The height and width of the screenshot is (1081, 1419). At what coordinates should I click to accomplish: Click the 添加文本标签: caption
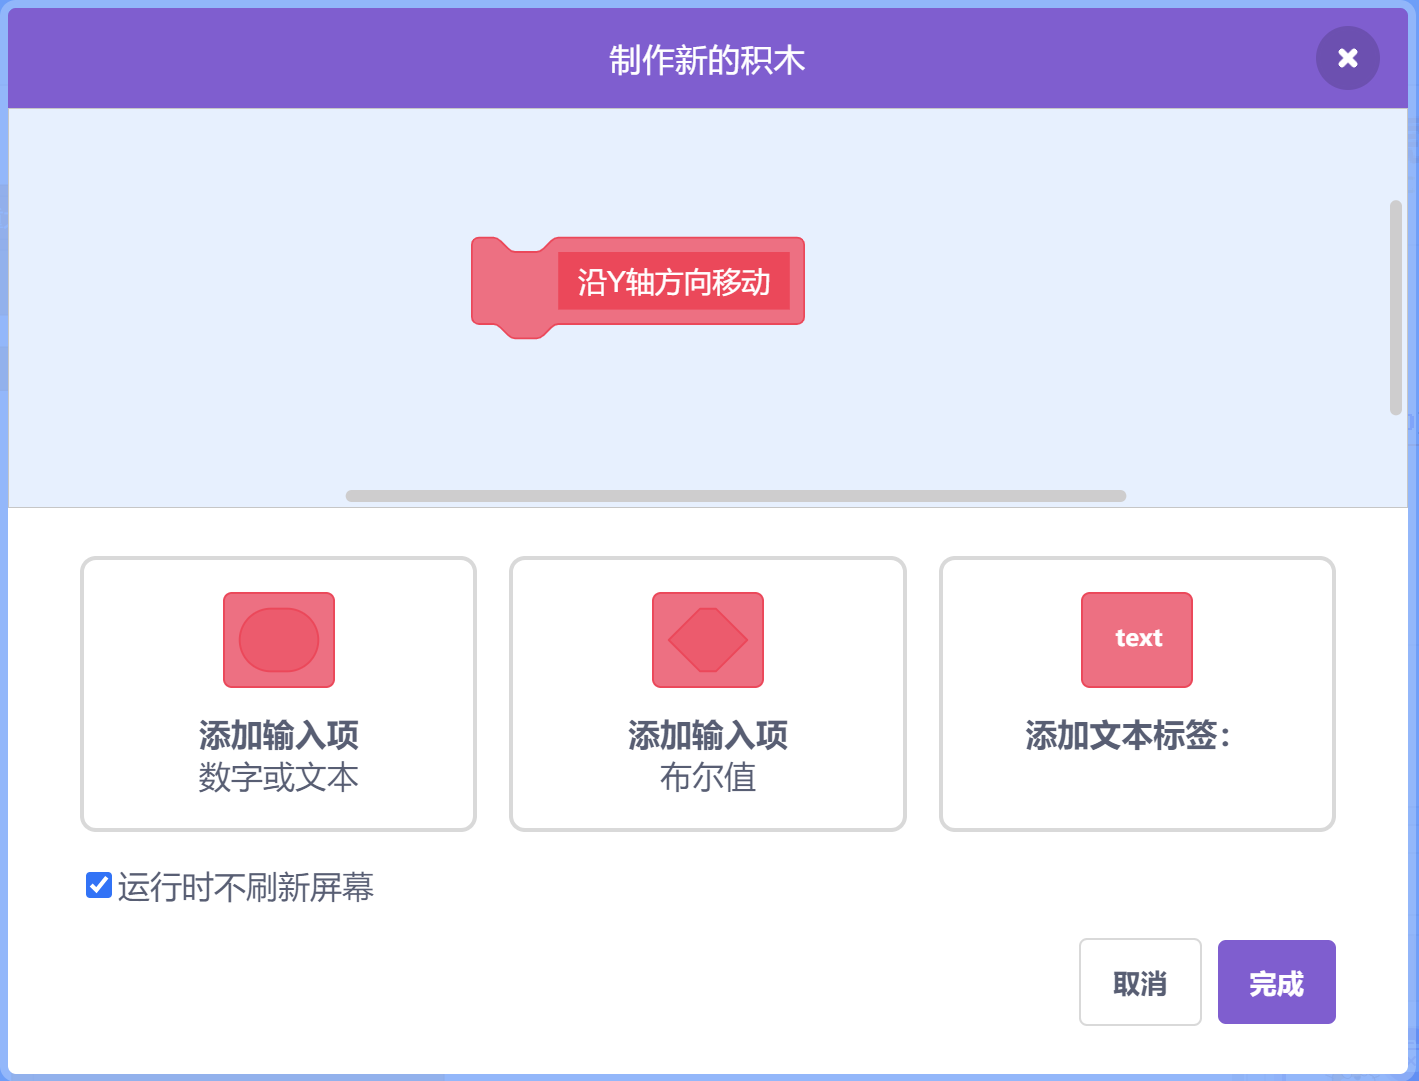pyautogui.click(x=1127, y=736)
